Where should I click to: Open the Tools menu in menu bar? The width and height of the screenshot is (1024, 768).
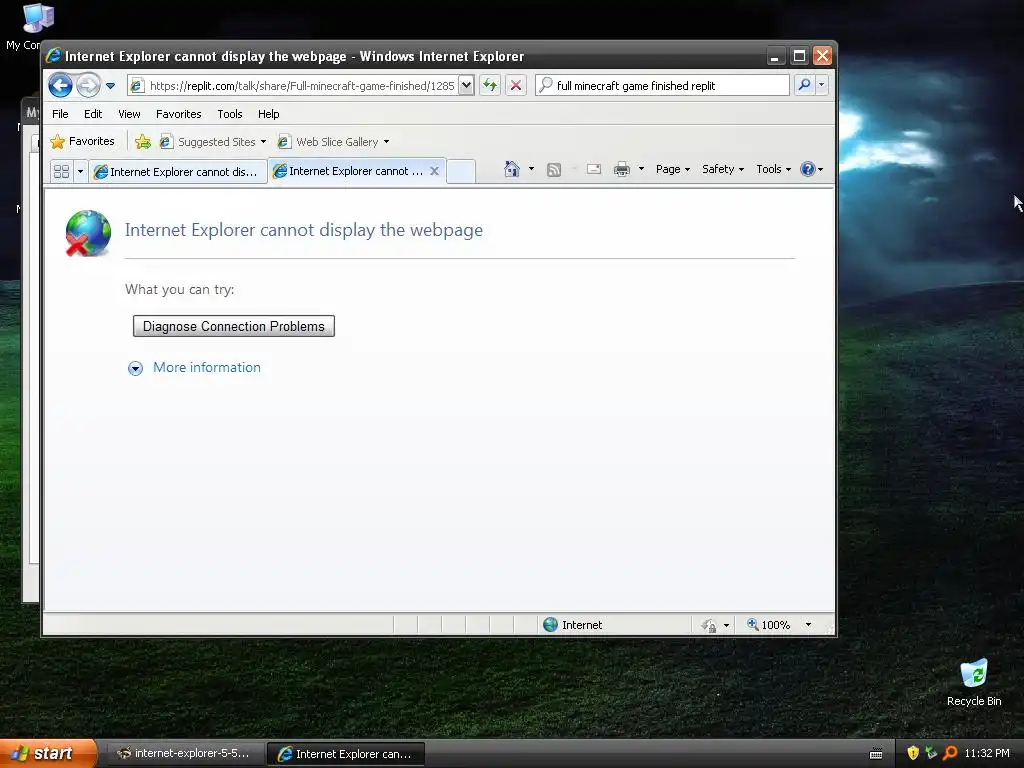pyautogui.click(x=230, y=114)
